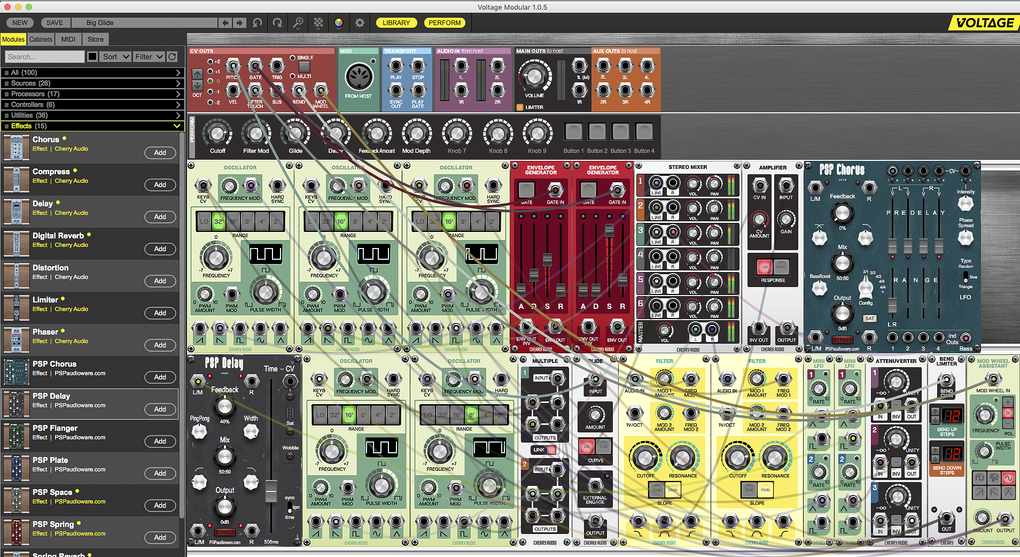This screenshot has width=1020, height=557.
Task: Click the Bend Limiter OUT jack
Action: (x=946, y=519)
